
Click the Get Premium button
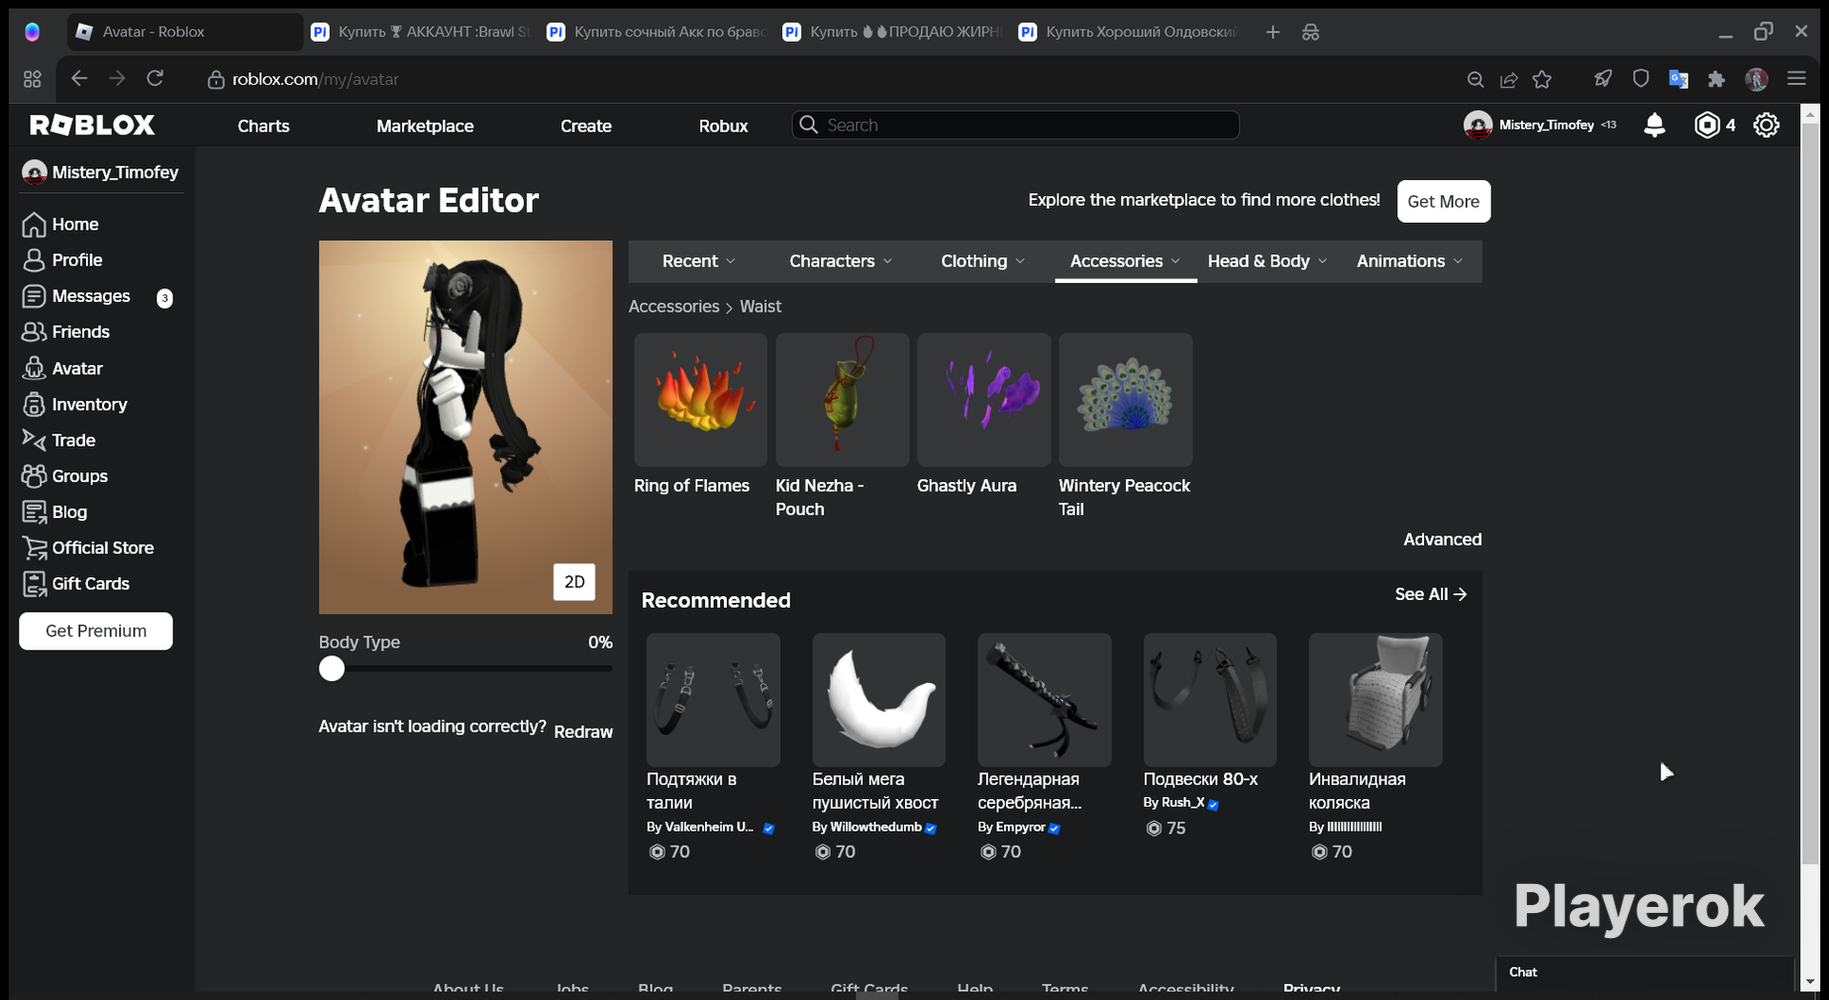[96, 631]
